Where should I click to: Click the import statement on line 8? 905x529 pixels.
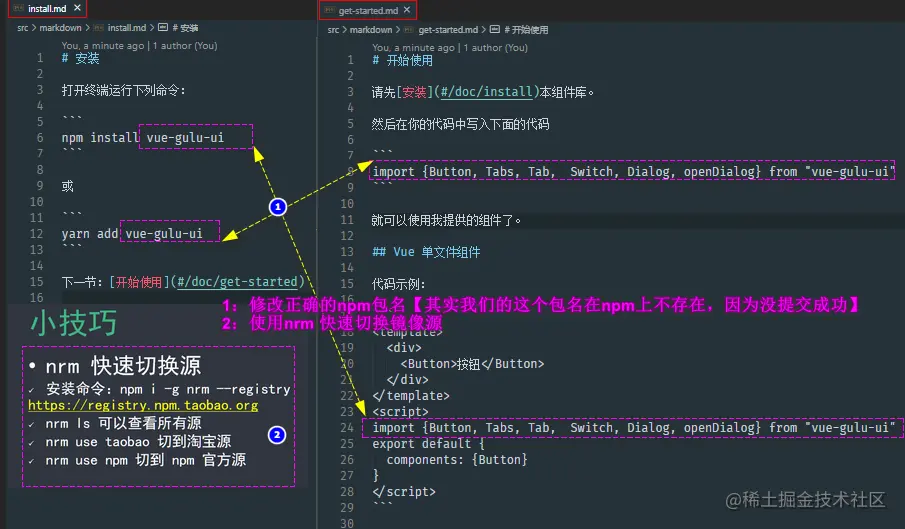pyautogui.click(x=633, y=171)
